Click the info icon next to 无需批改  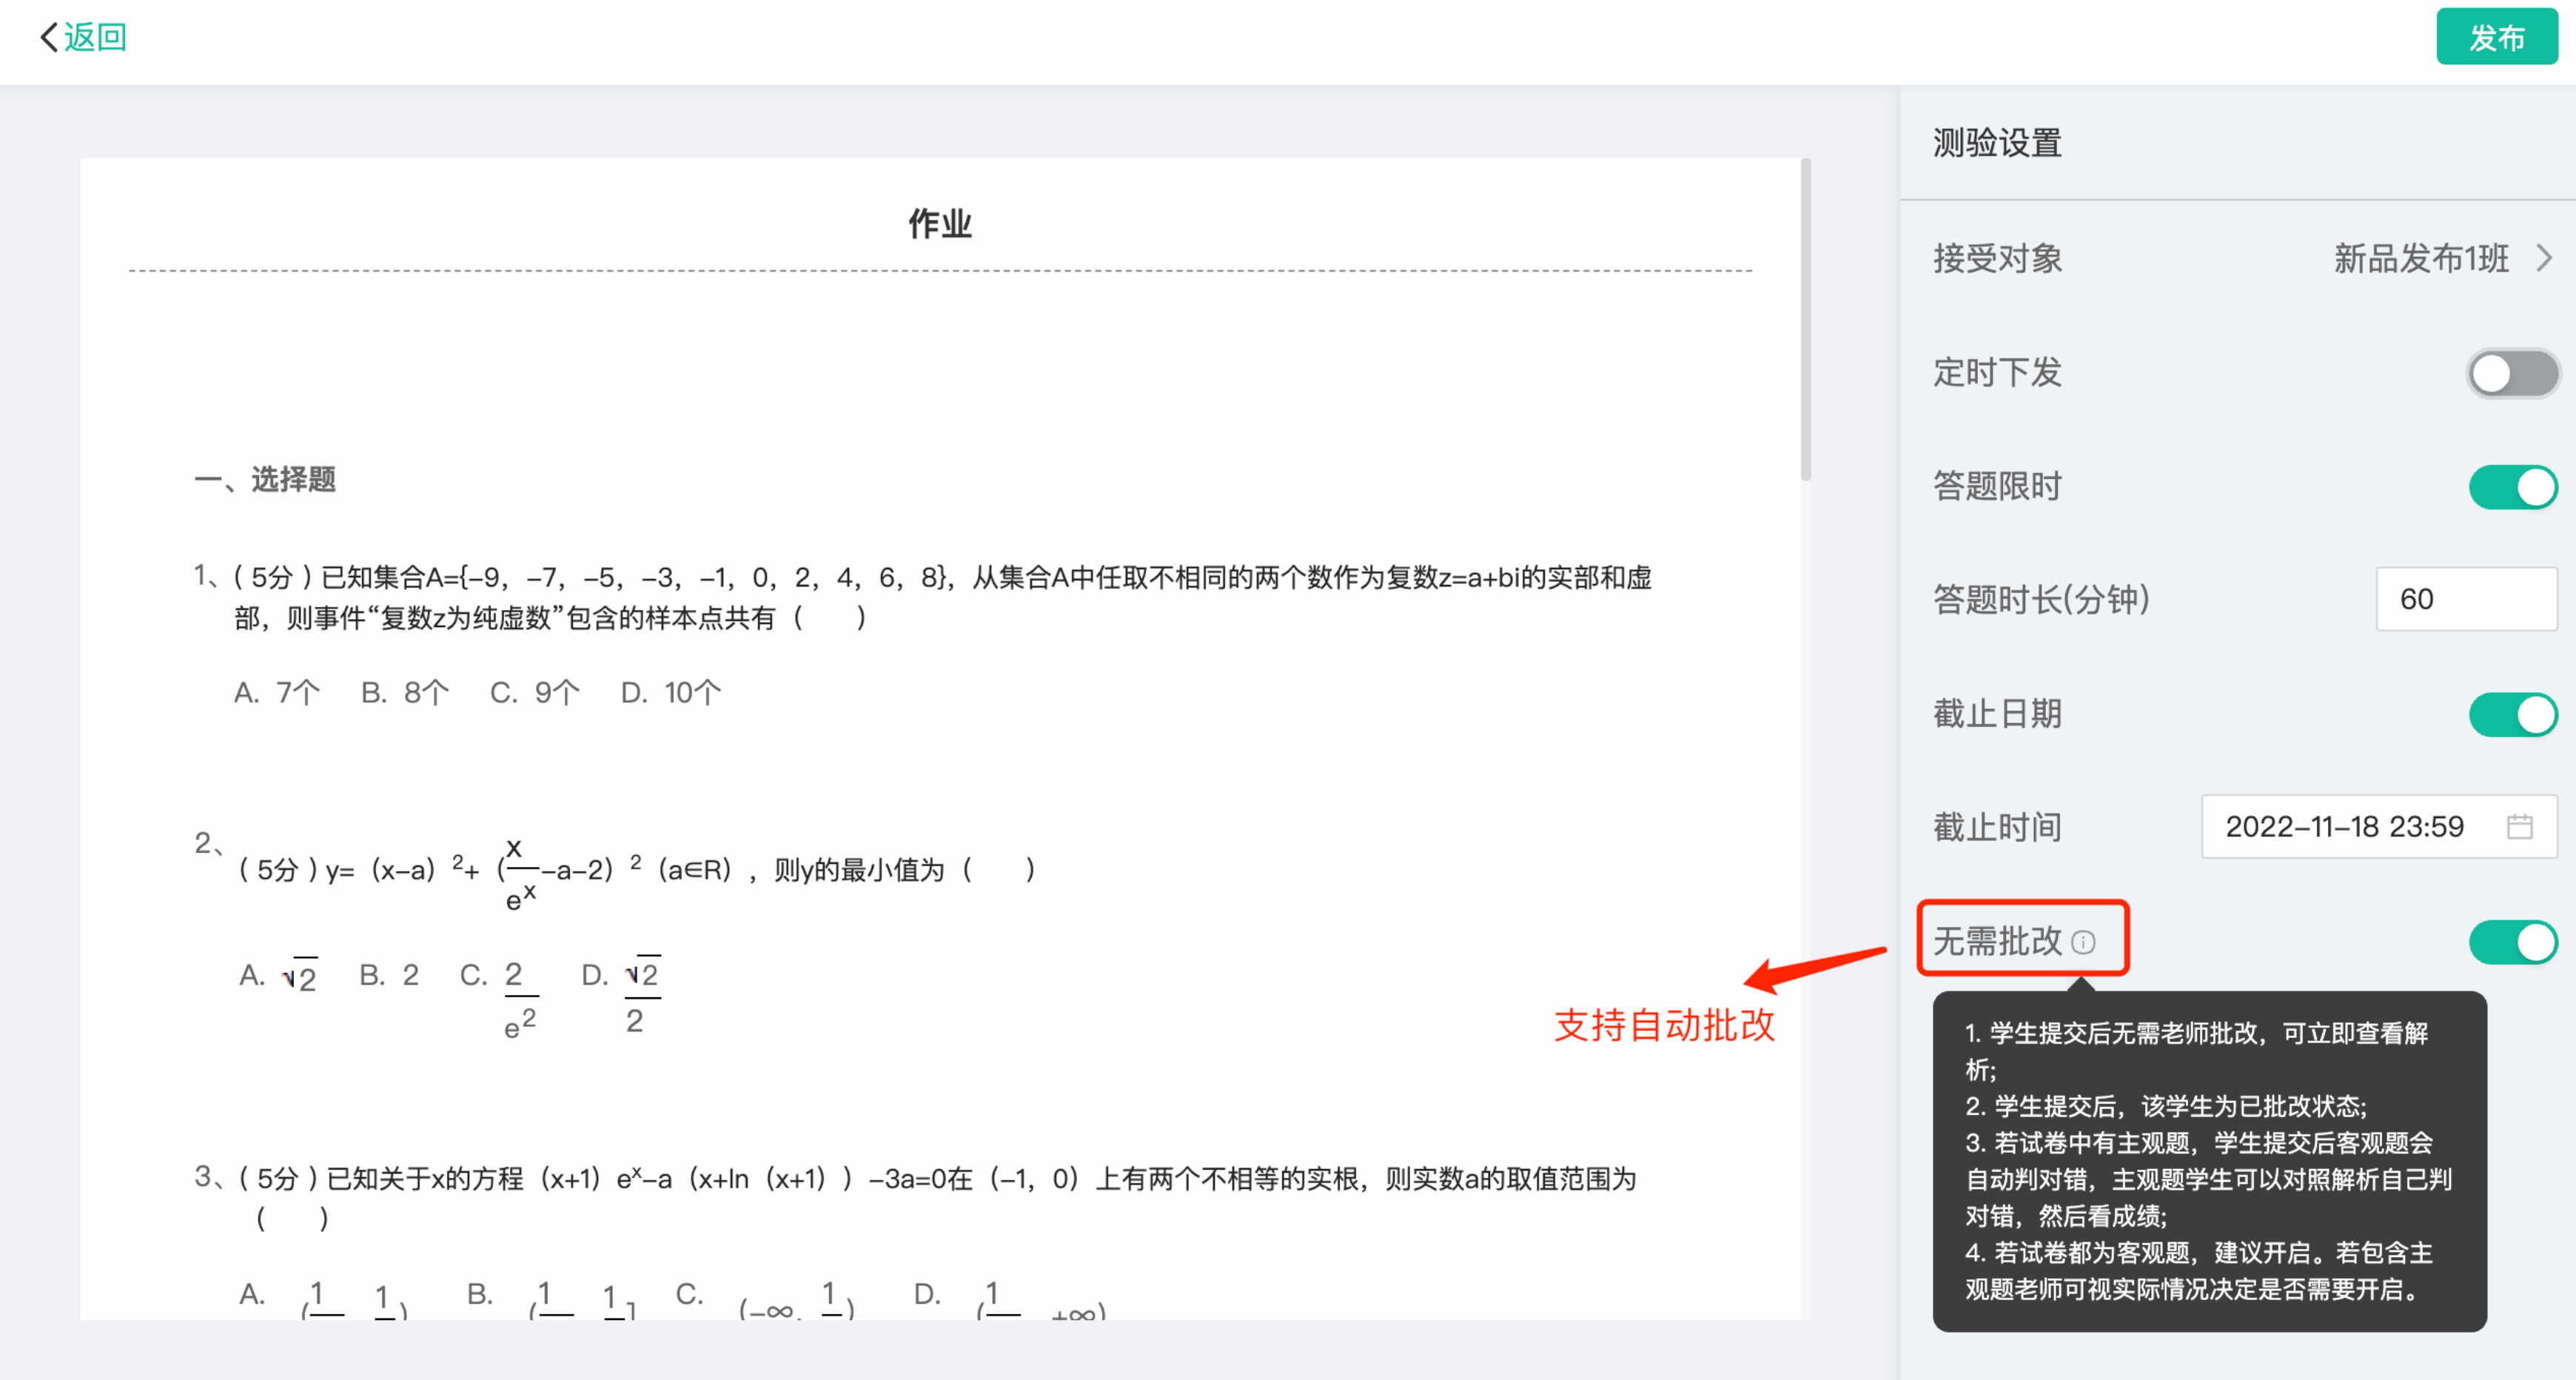tap(2083, 942)
